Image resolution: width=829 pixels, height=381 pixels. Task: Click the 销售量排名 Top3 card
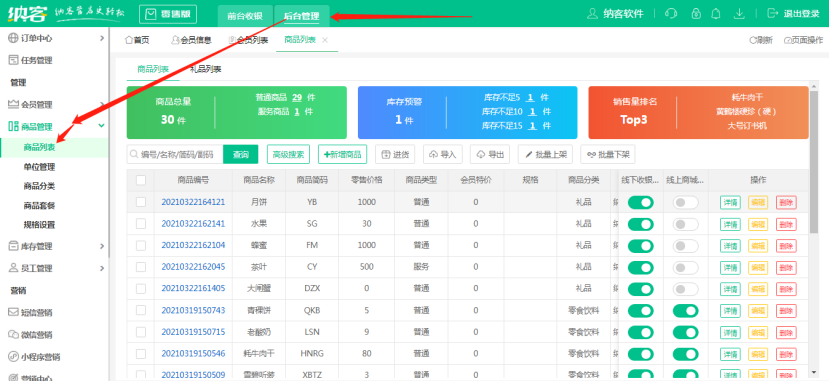point(698,113)
